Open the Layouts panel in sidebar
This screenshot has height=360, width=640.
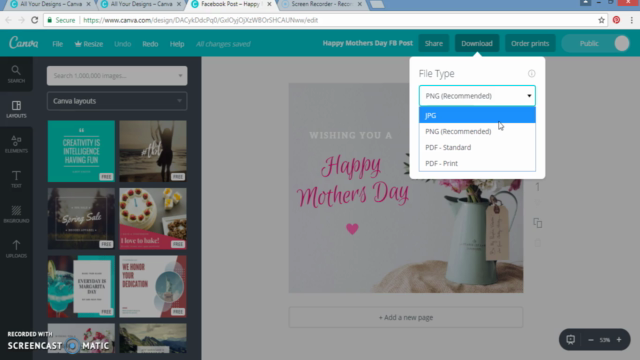pyautogui.click(x=16, y=109)
